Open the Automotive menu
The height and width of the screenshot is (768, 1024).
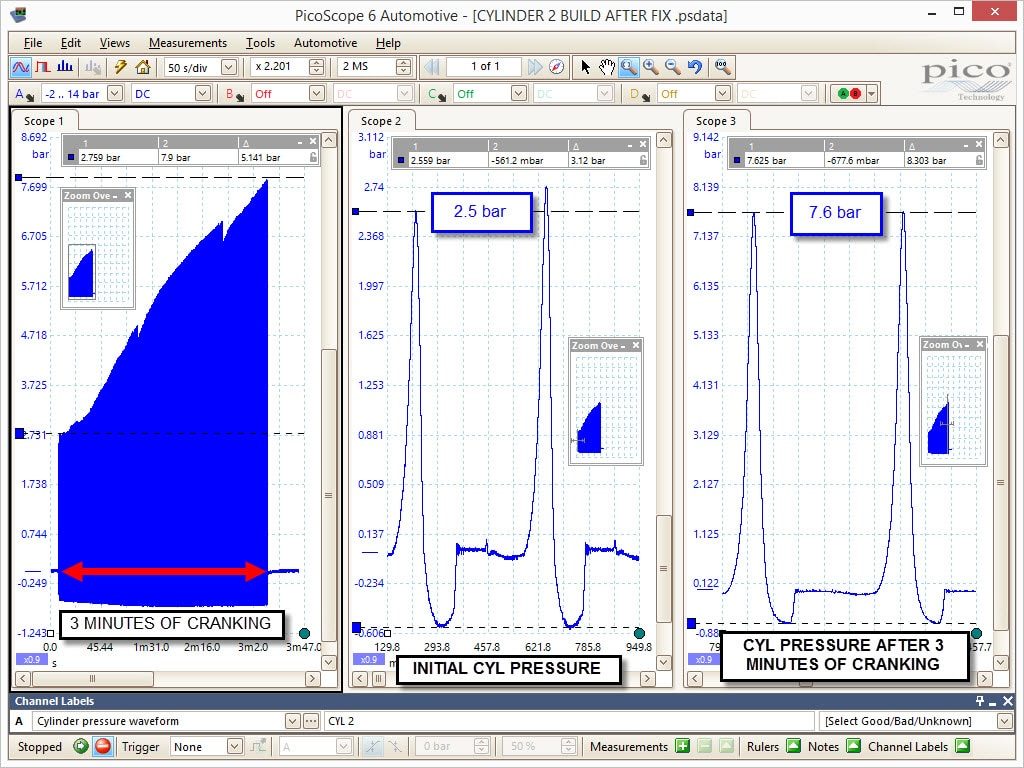pyautogui.click(x=325, y=42)
